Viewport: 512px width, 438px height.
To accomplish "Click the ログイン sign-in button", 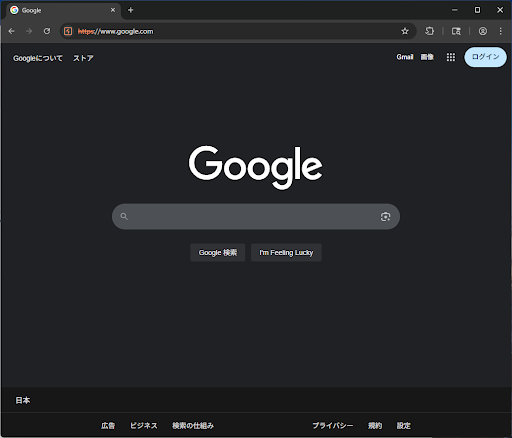I will (x=485, y=57).
